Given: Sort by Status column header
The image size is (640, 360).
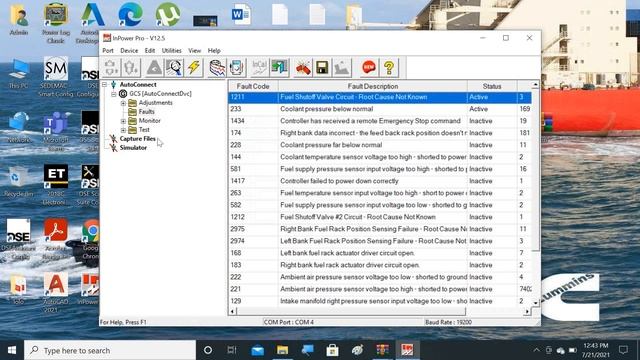Looking at the screenshot, I should coord(492,87).
